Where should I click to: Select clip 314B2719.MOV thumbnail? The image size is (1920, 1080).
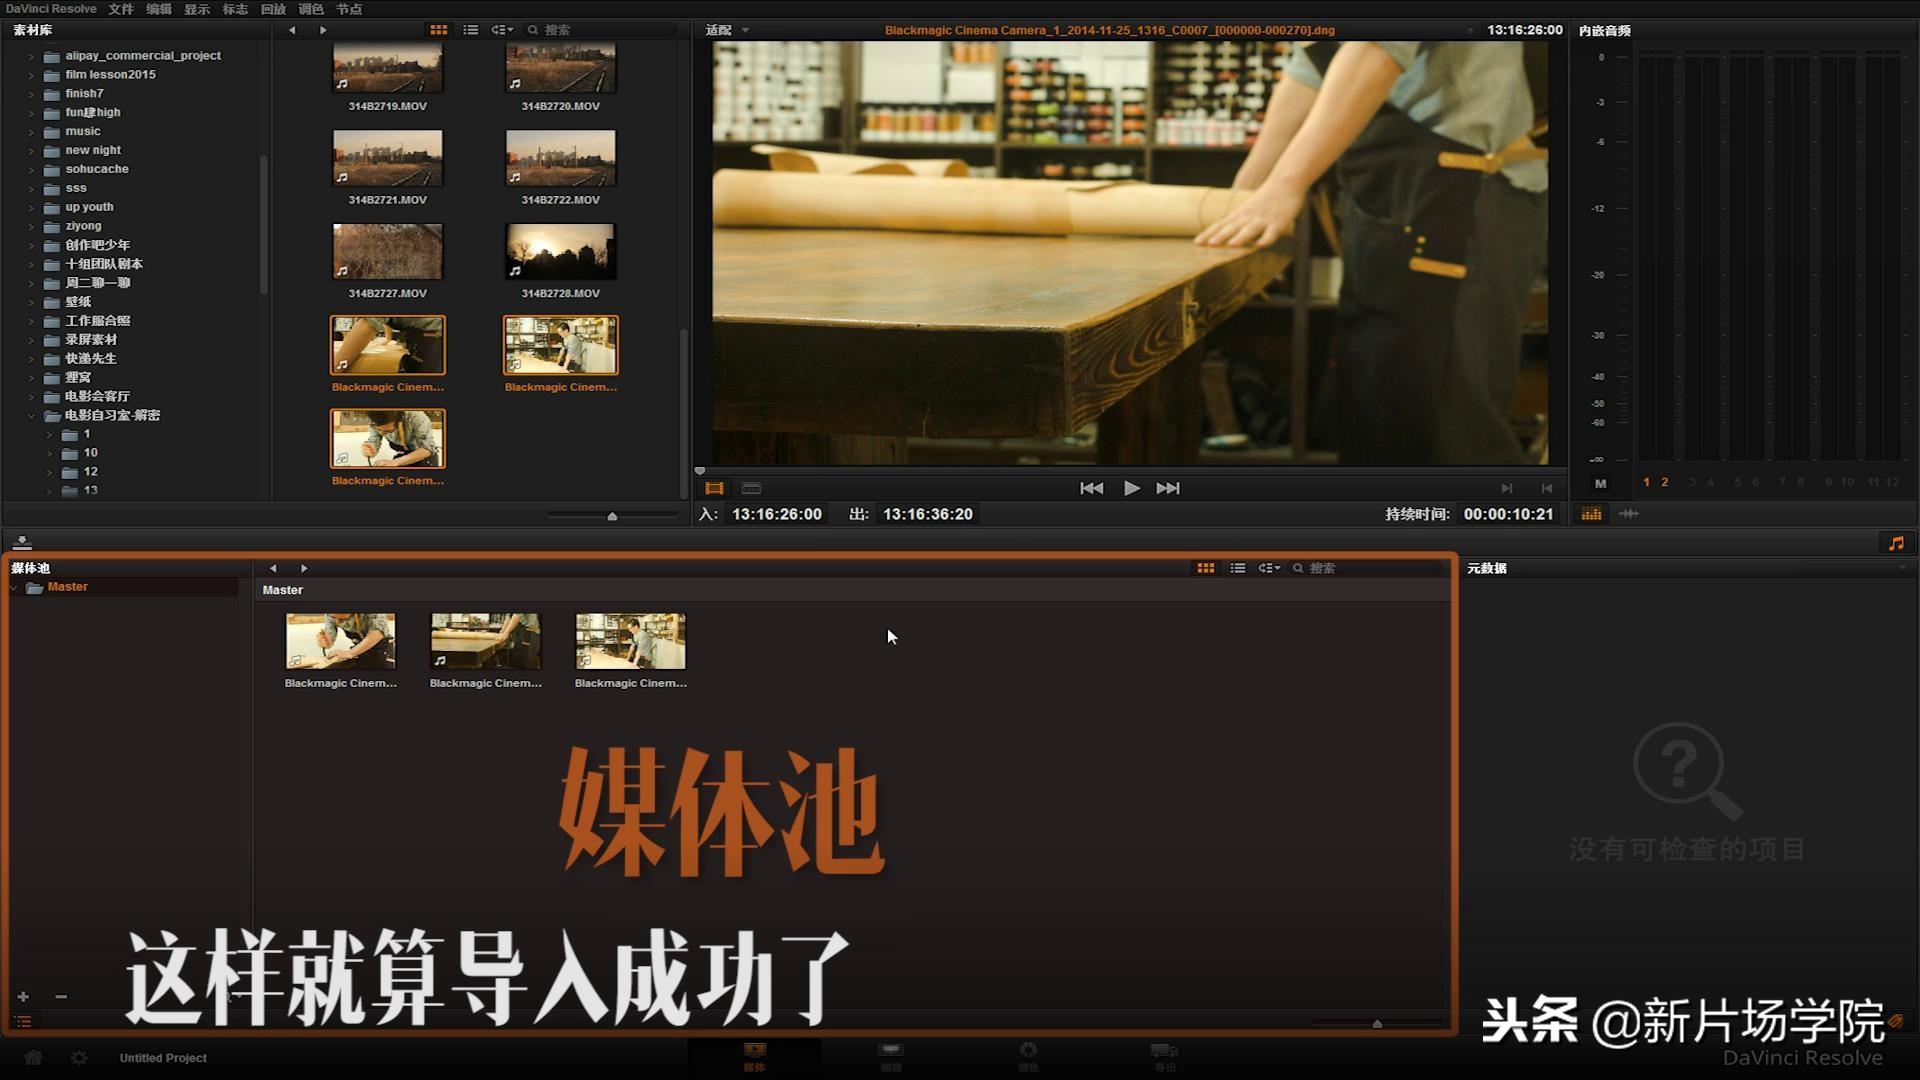[x=388, y=67]
